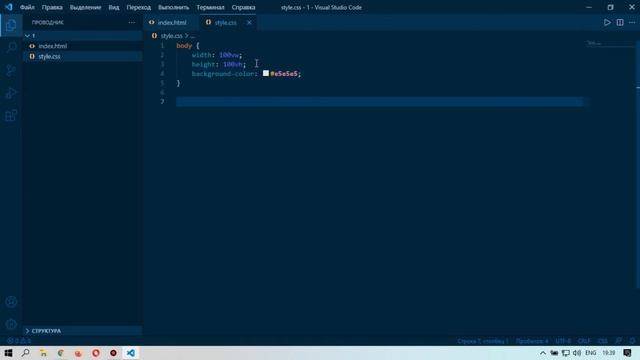
Task: Open the Переход menu
Action: pyautogui.click(x=138, y=7)
